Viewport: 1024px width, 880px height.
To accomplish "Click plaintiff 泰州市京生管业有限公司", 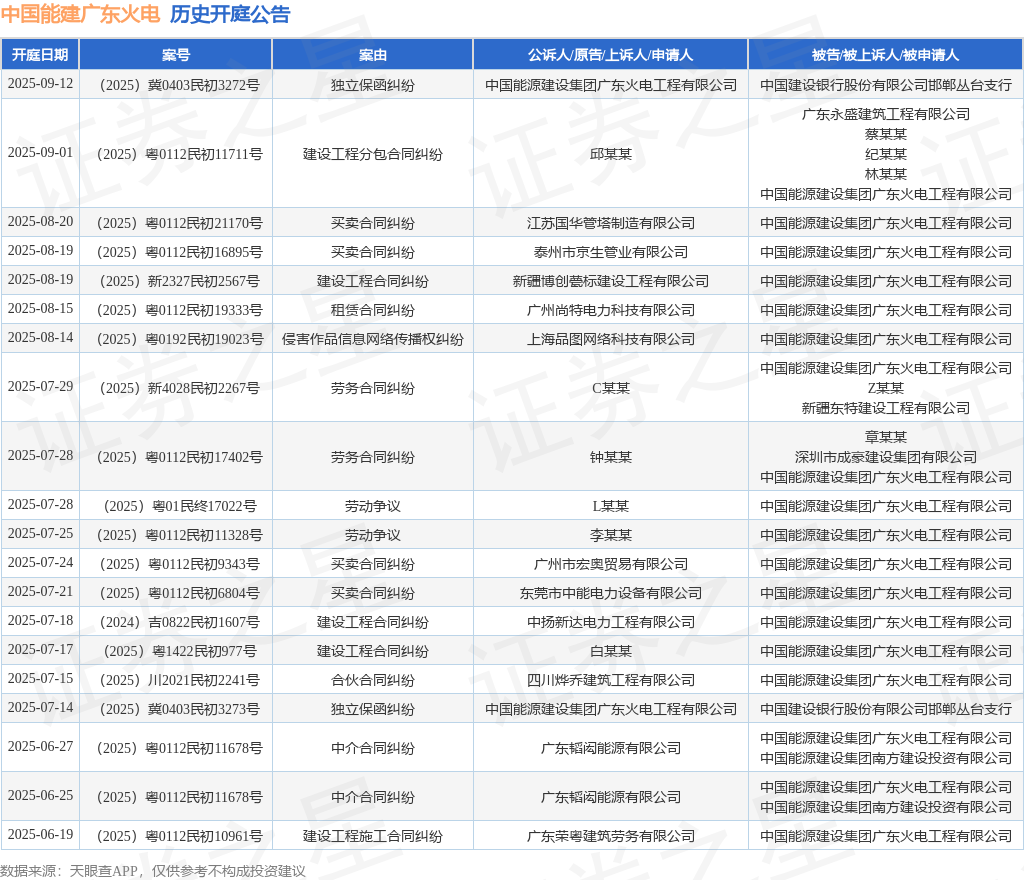I will [x=611, y=252].
